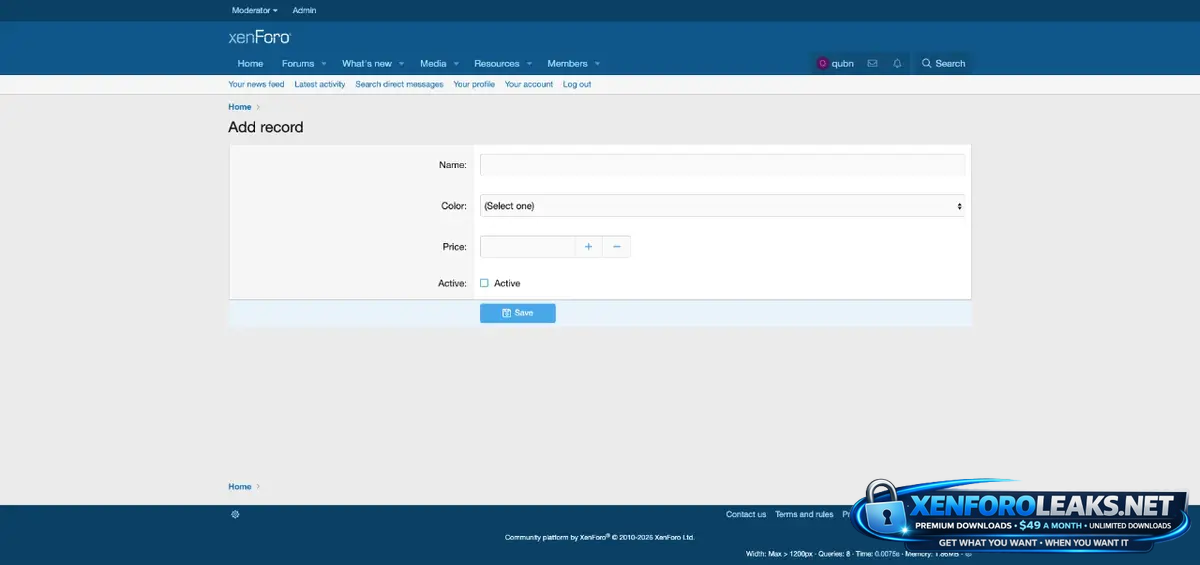Open the Members navigation tab

(567, 63)
